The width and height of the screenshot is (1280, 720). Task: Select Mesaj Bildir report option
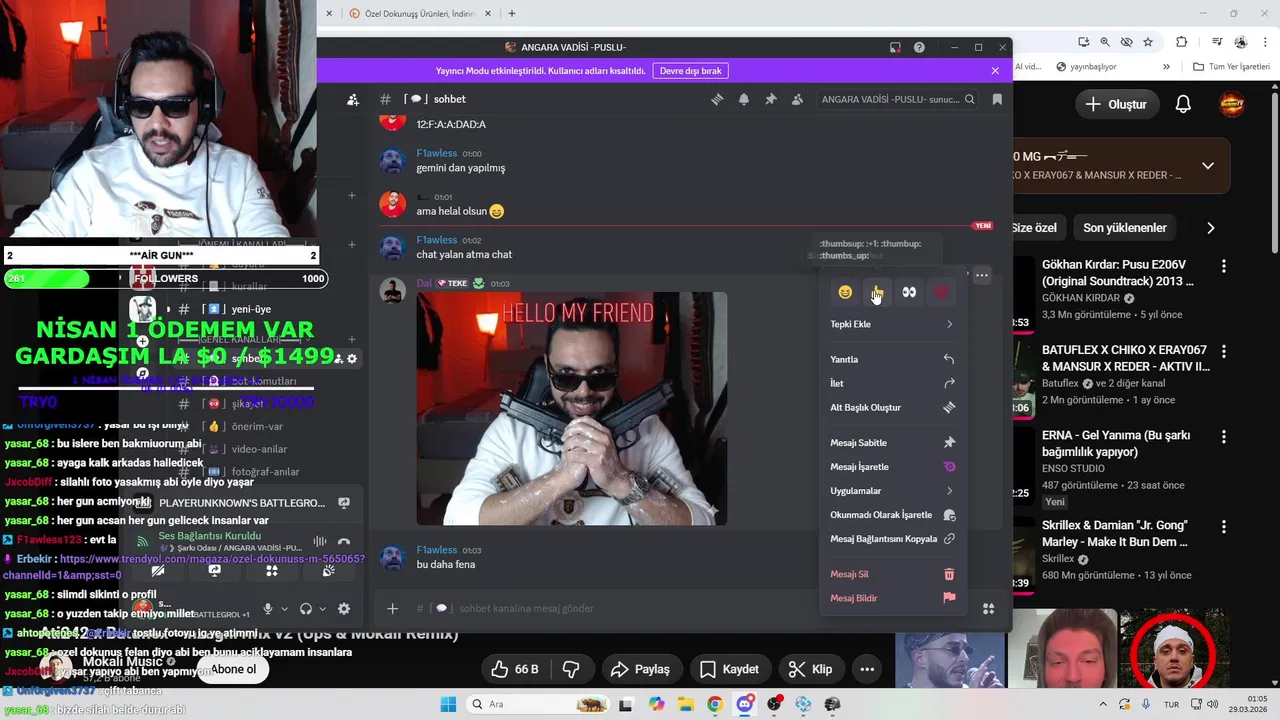tap(892, 598)
